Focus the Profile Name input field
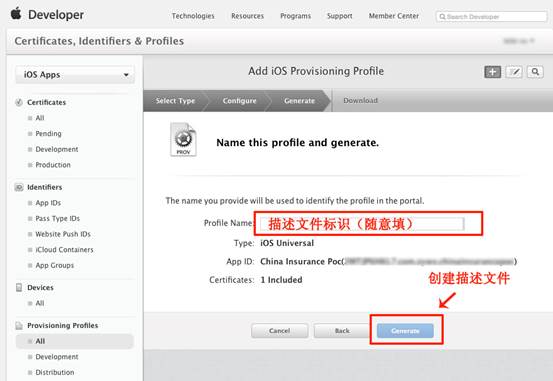The height and width of the screenshot is (381, 553). 362,224
